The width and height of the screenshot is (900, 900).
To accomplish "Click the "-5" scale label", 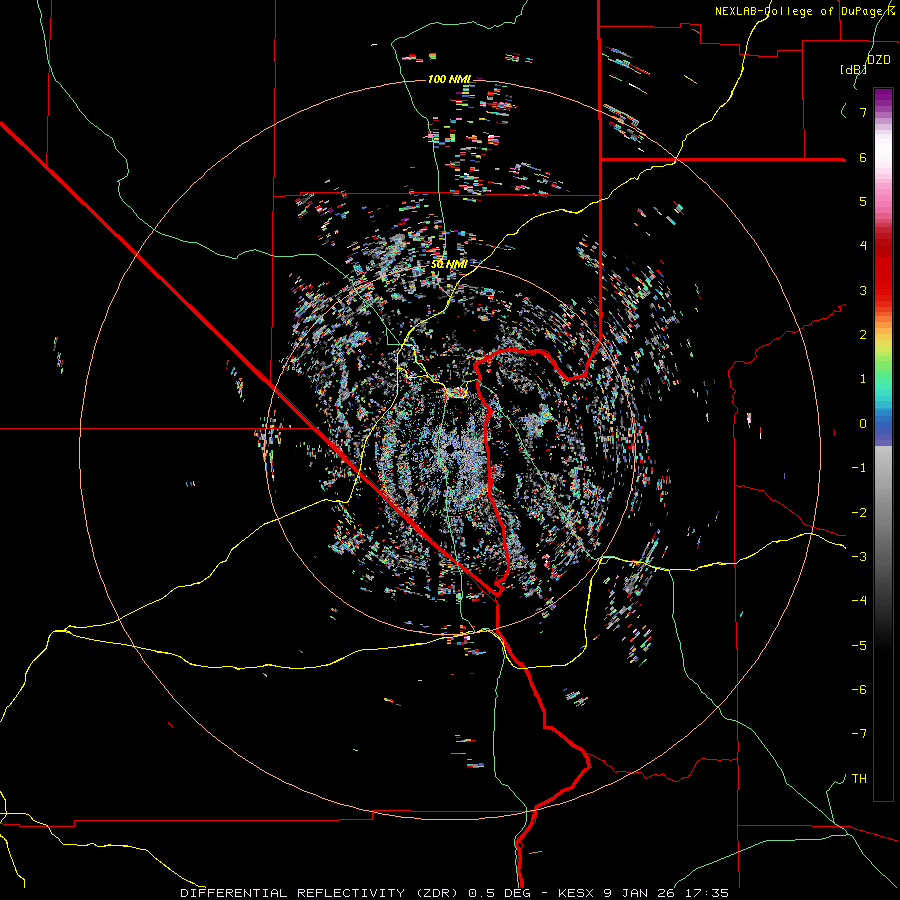I will tap(859, 646).
